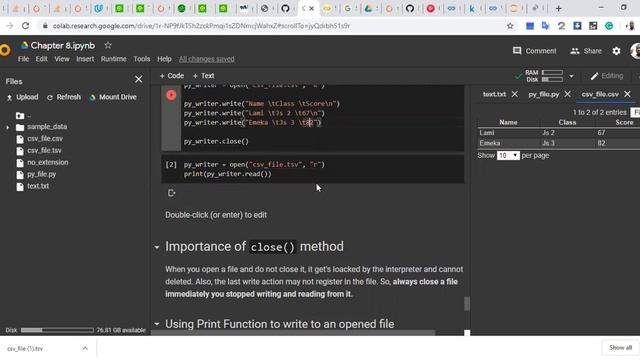Screen dimensions: 640x360
Task: Click the print(py_writer.read()) code line
Action: (x=227, y=174)
